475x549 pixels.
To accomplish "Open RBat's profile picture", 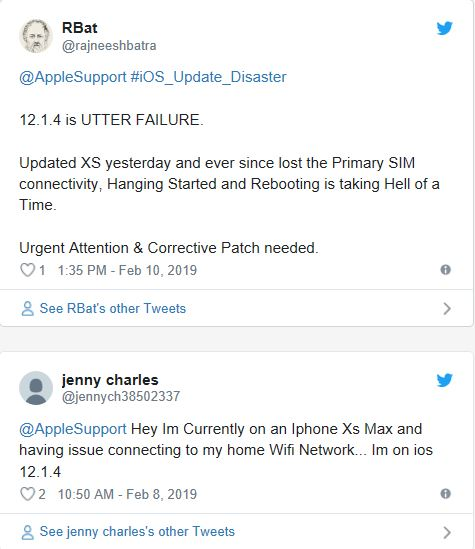I will pos(36,36).
